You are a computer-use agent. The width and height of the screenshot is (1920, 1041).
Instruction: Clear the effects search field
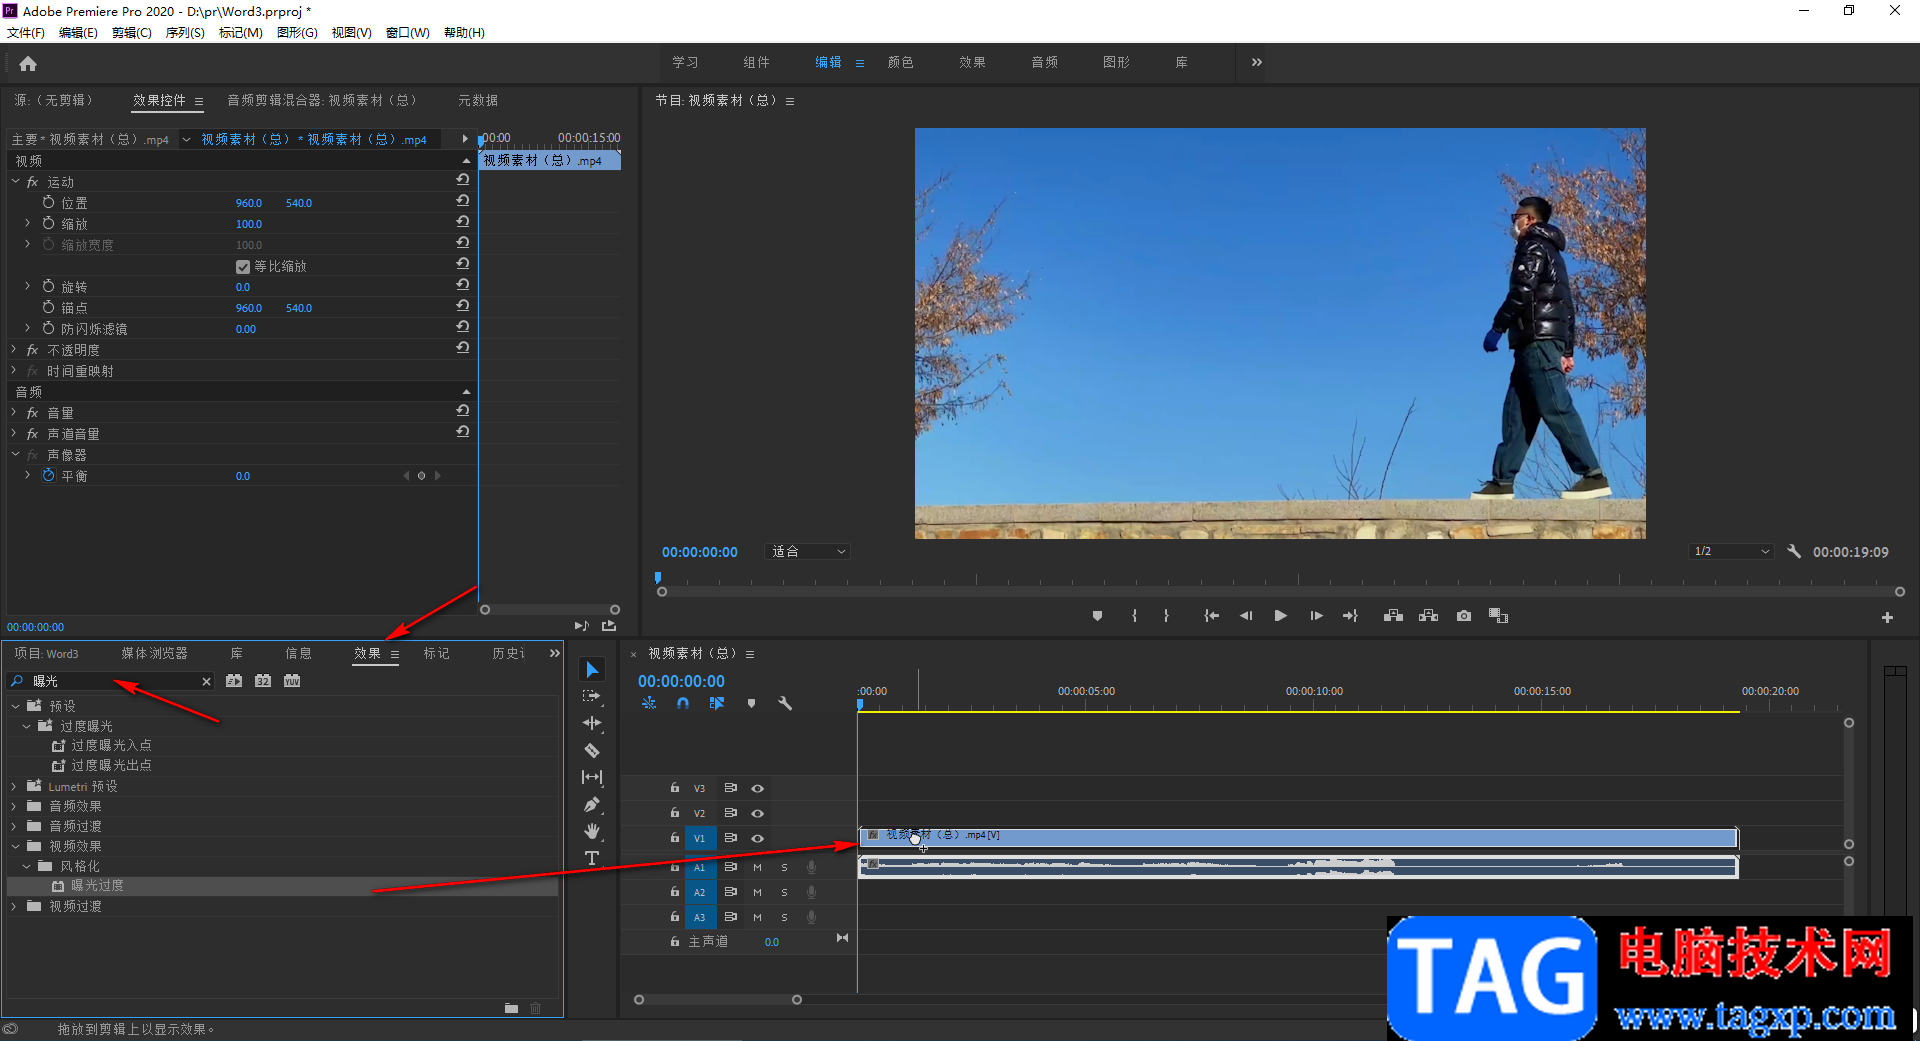coord(207,682)
